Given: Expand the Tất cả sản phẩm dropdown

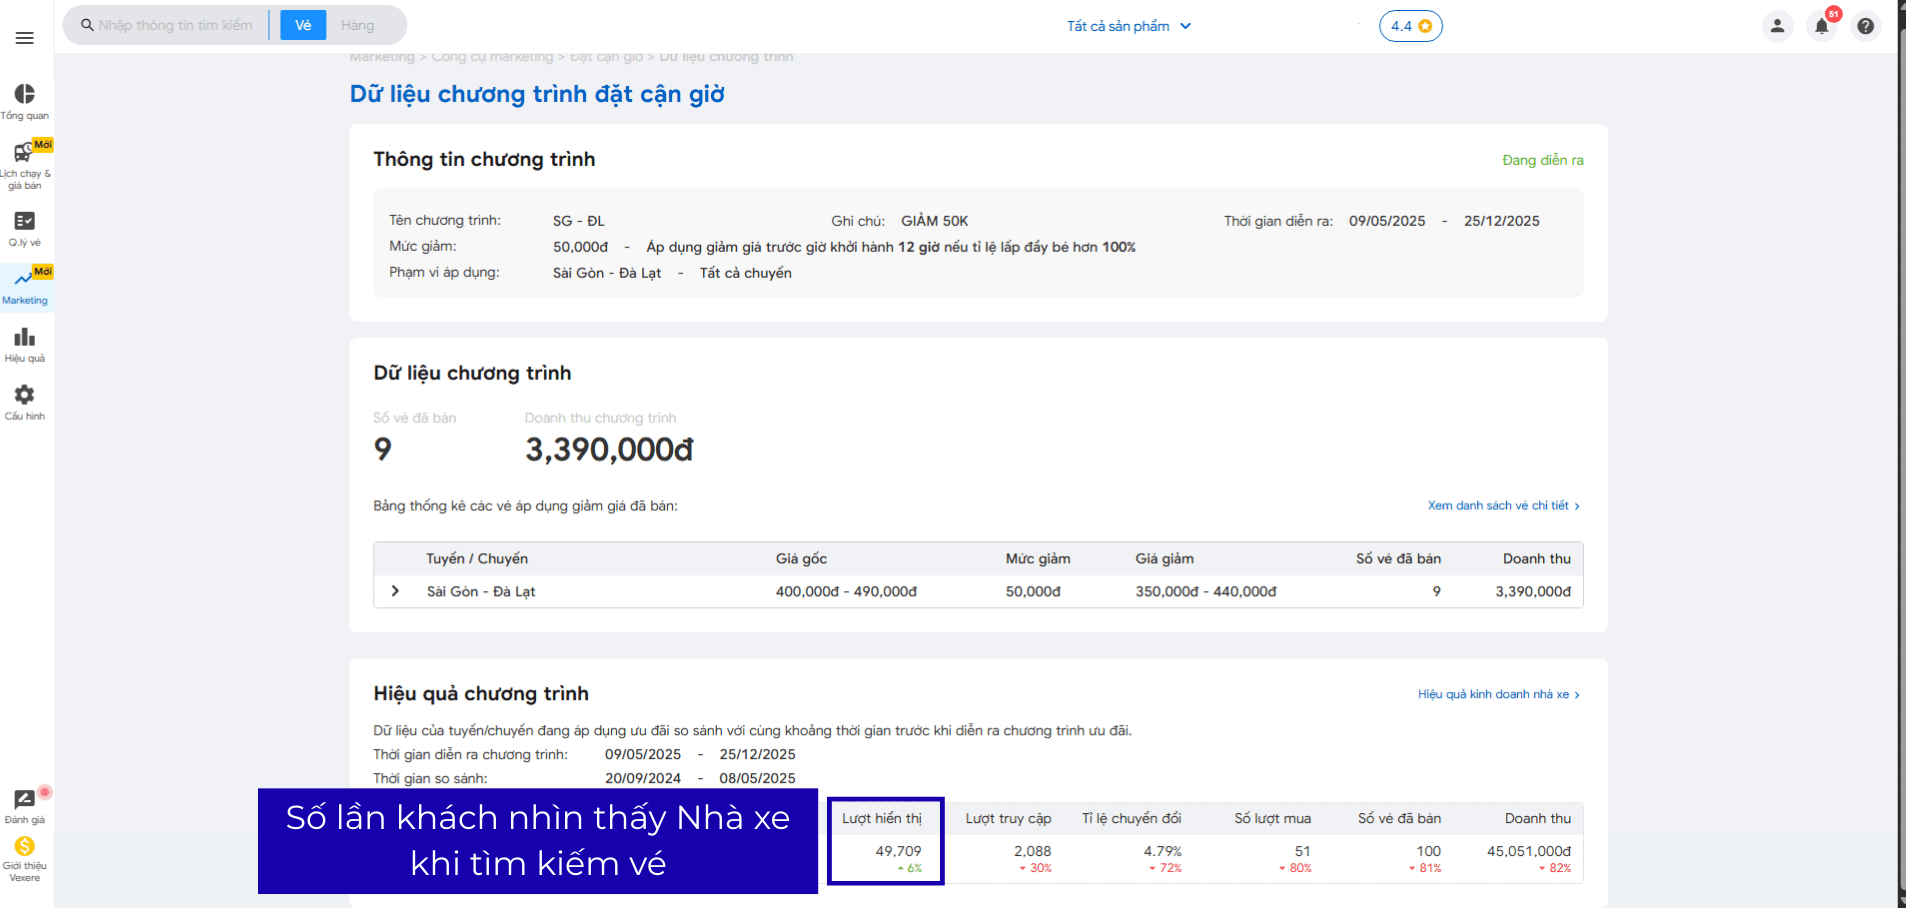Looking at the screenshot, I should (x=1128, y=26).
